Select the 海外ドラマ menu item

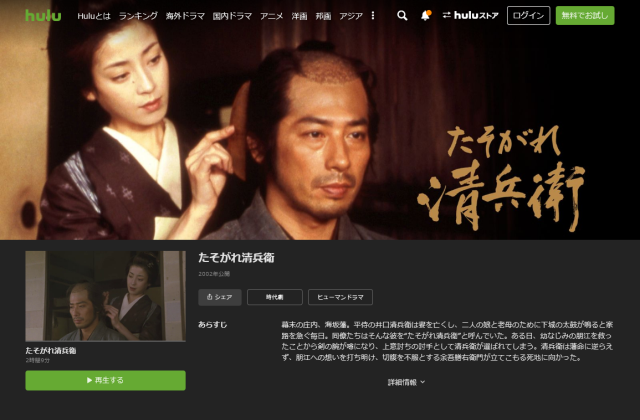185,16
